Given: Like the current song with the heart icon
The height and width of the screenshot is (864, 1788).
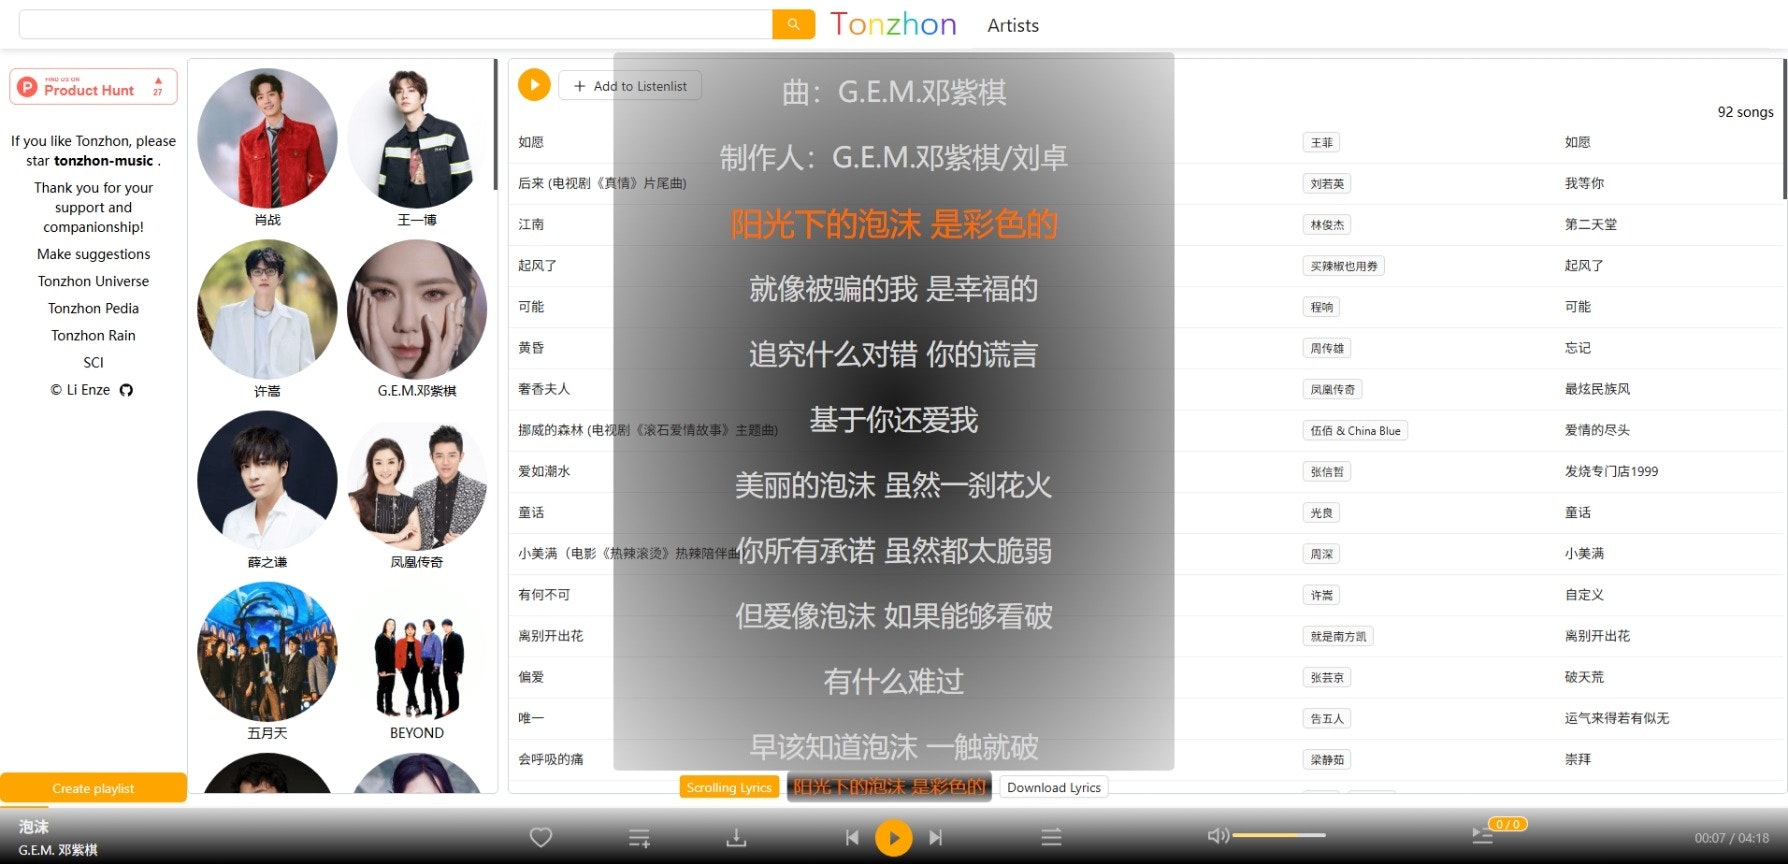Looking at the screenshot, I should 541,837.
